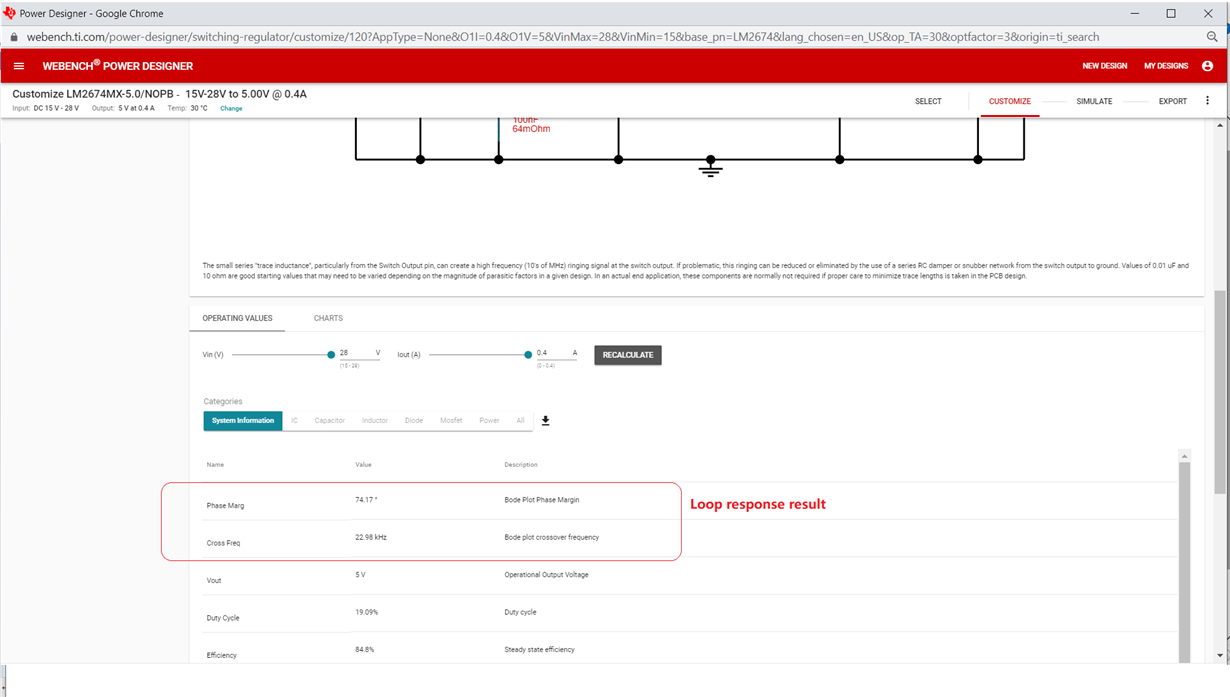Image resolution: width=1230 pixels, height=697 pixels.
Task: Click the WEBENCH POWER DESIGNER logo text
Action: (x=118, y=66)
